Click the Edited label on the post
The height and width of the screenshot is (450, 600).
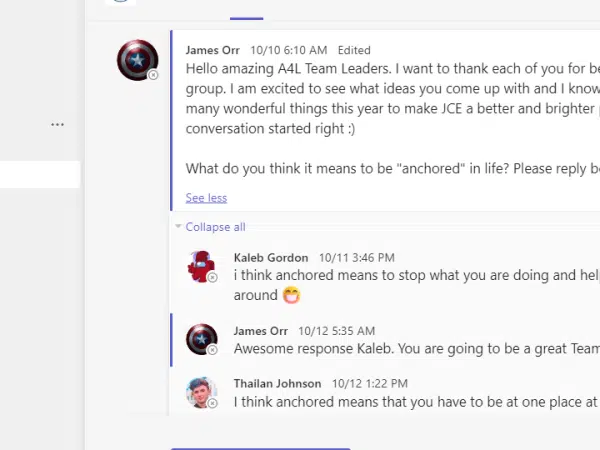(x=354, y=50)
